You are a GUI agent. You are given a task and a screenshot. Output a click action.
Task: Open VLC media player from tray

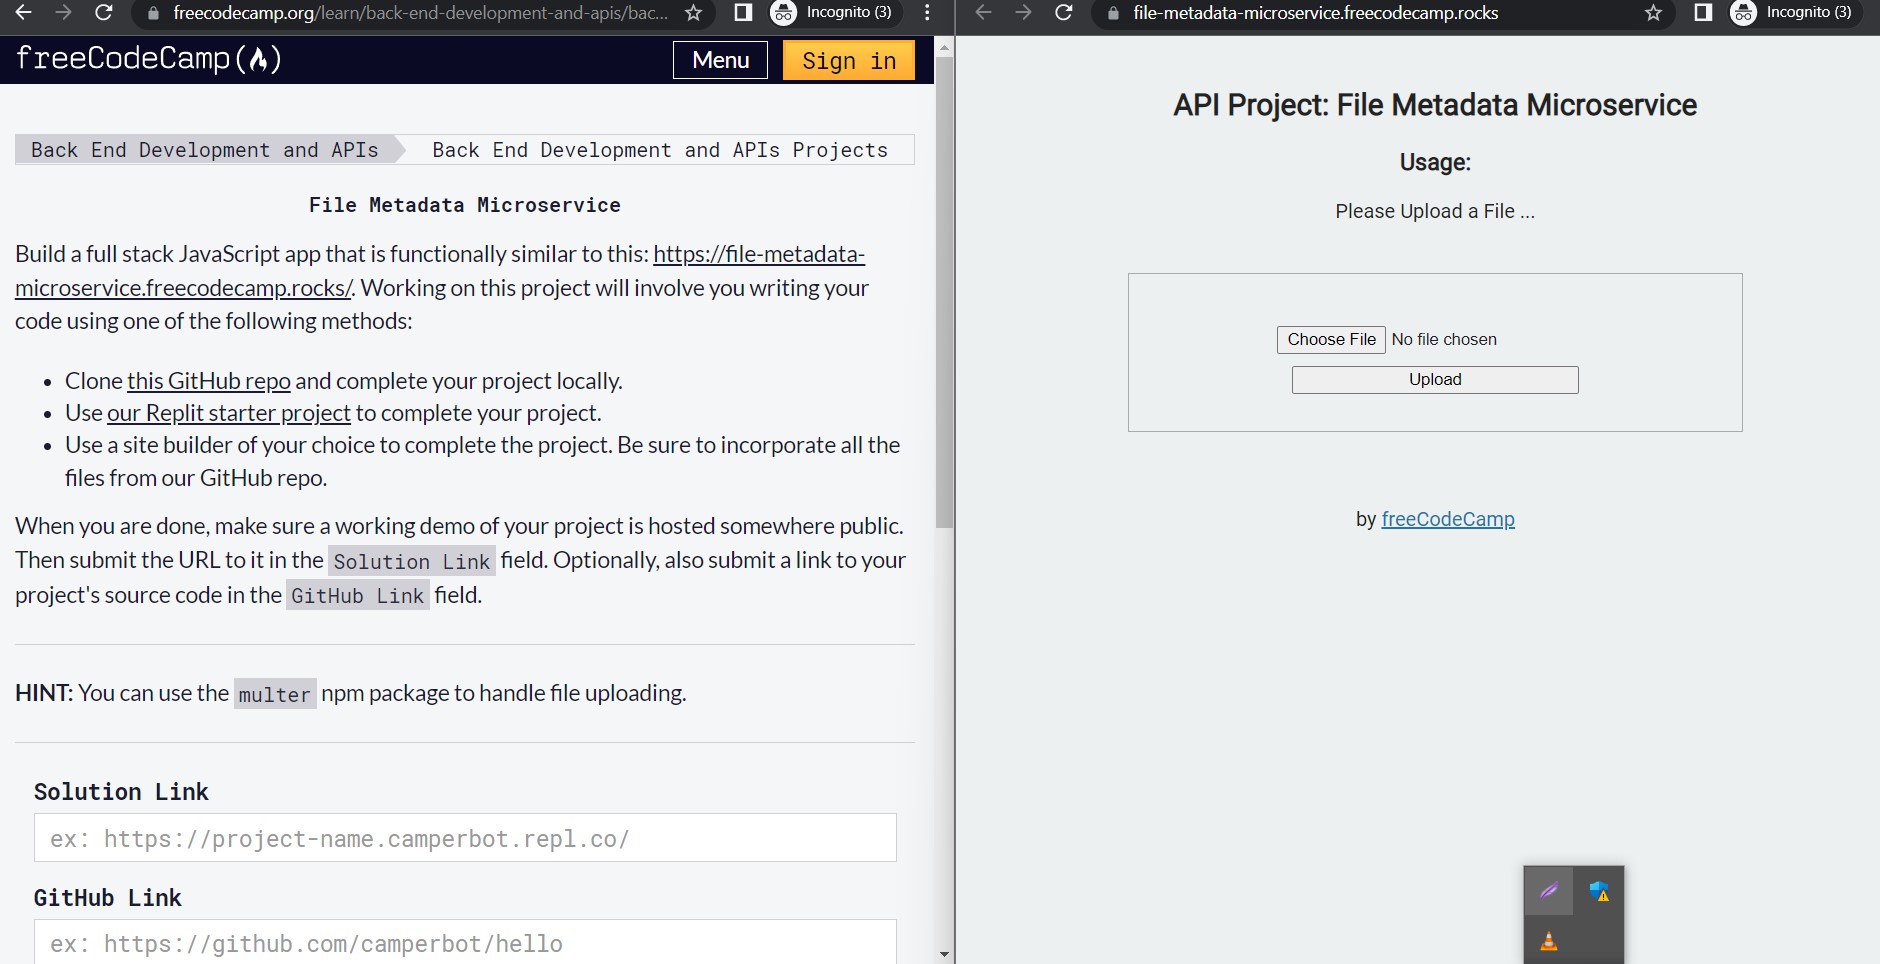1548,940
